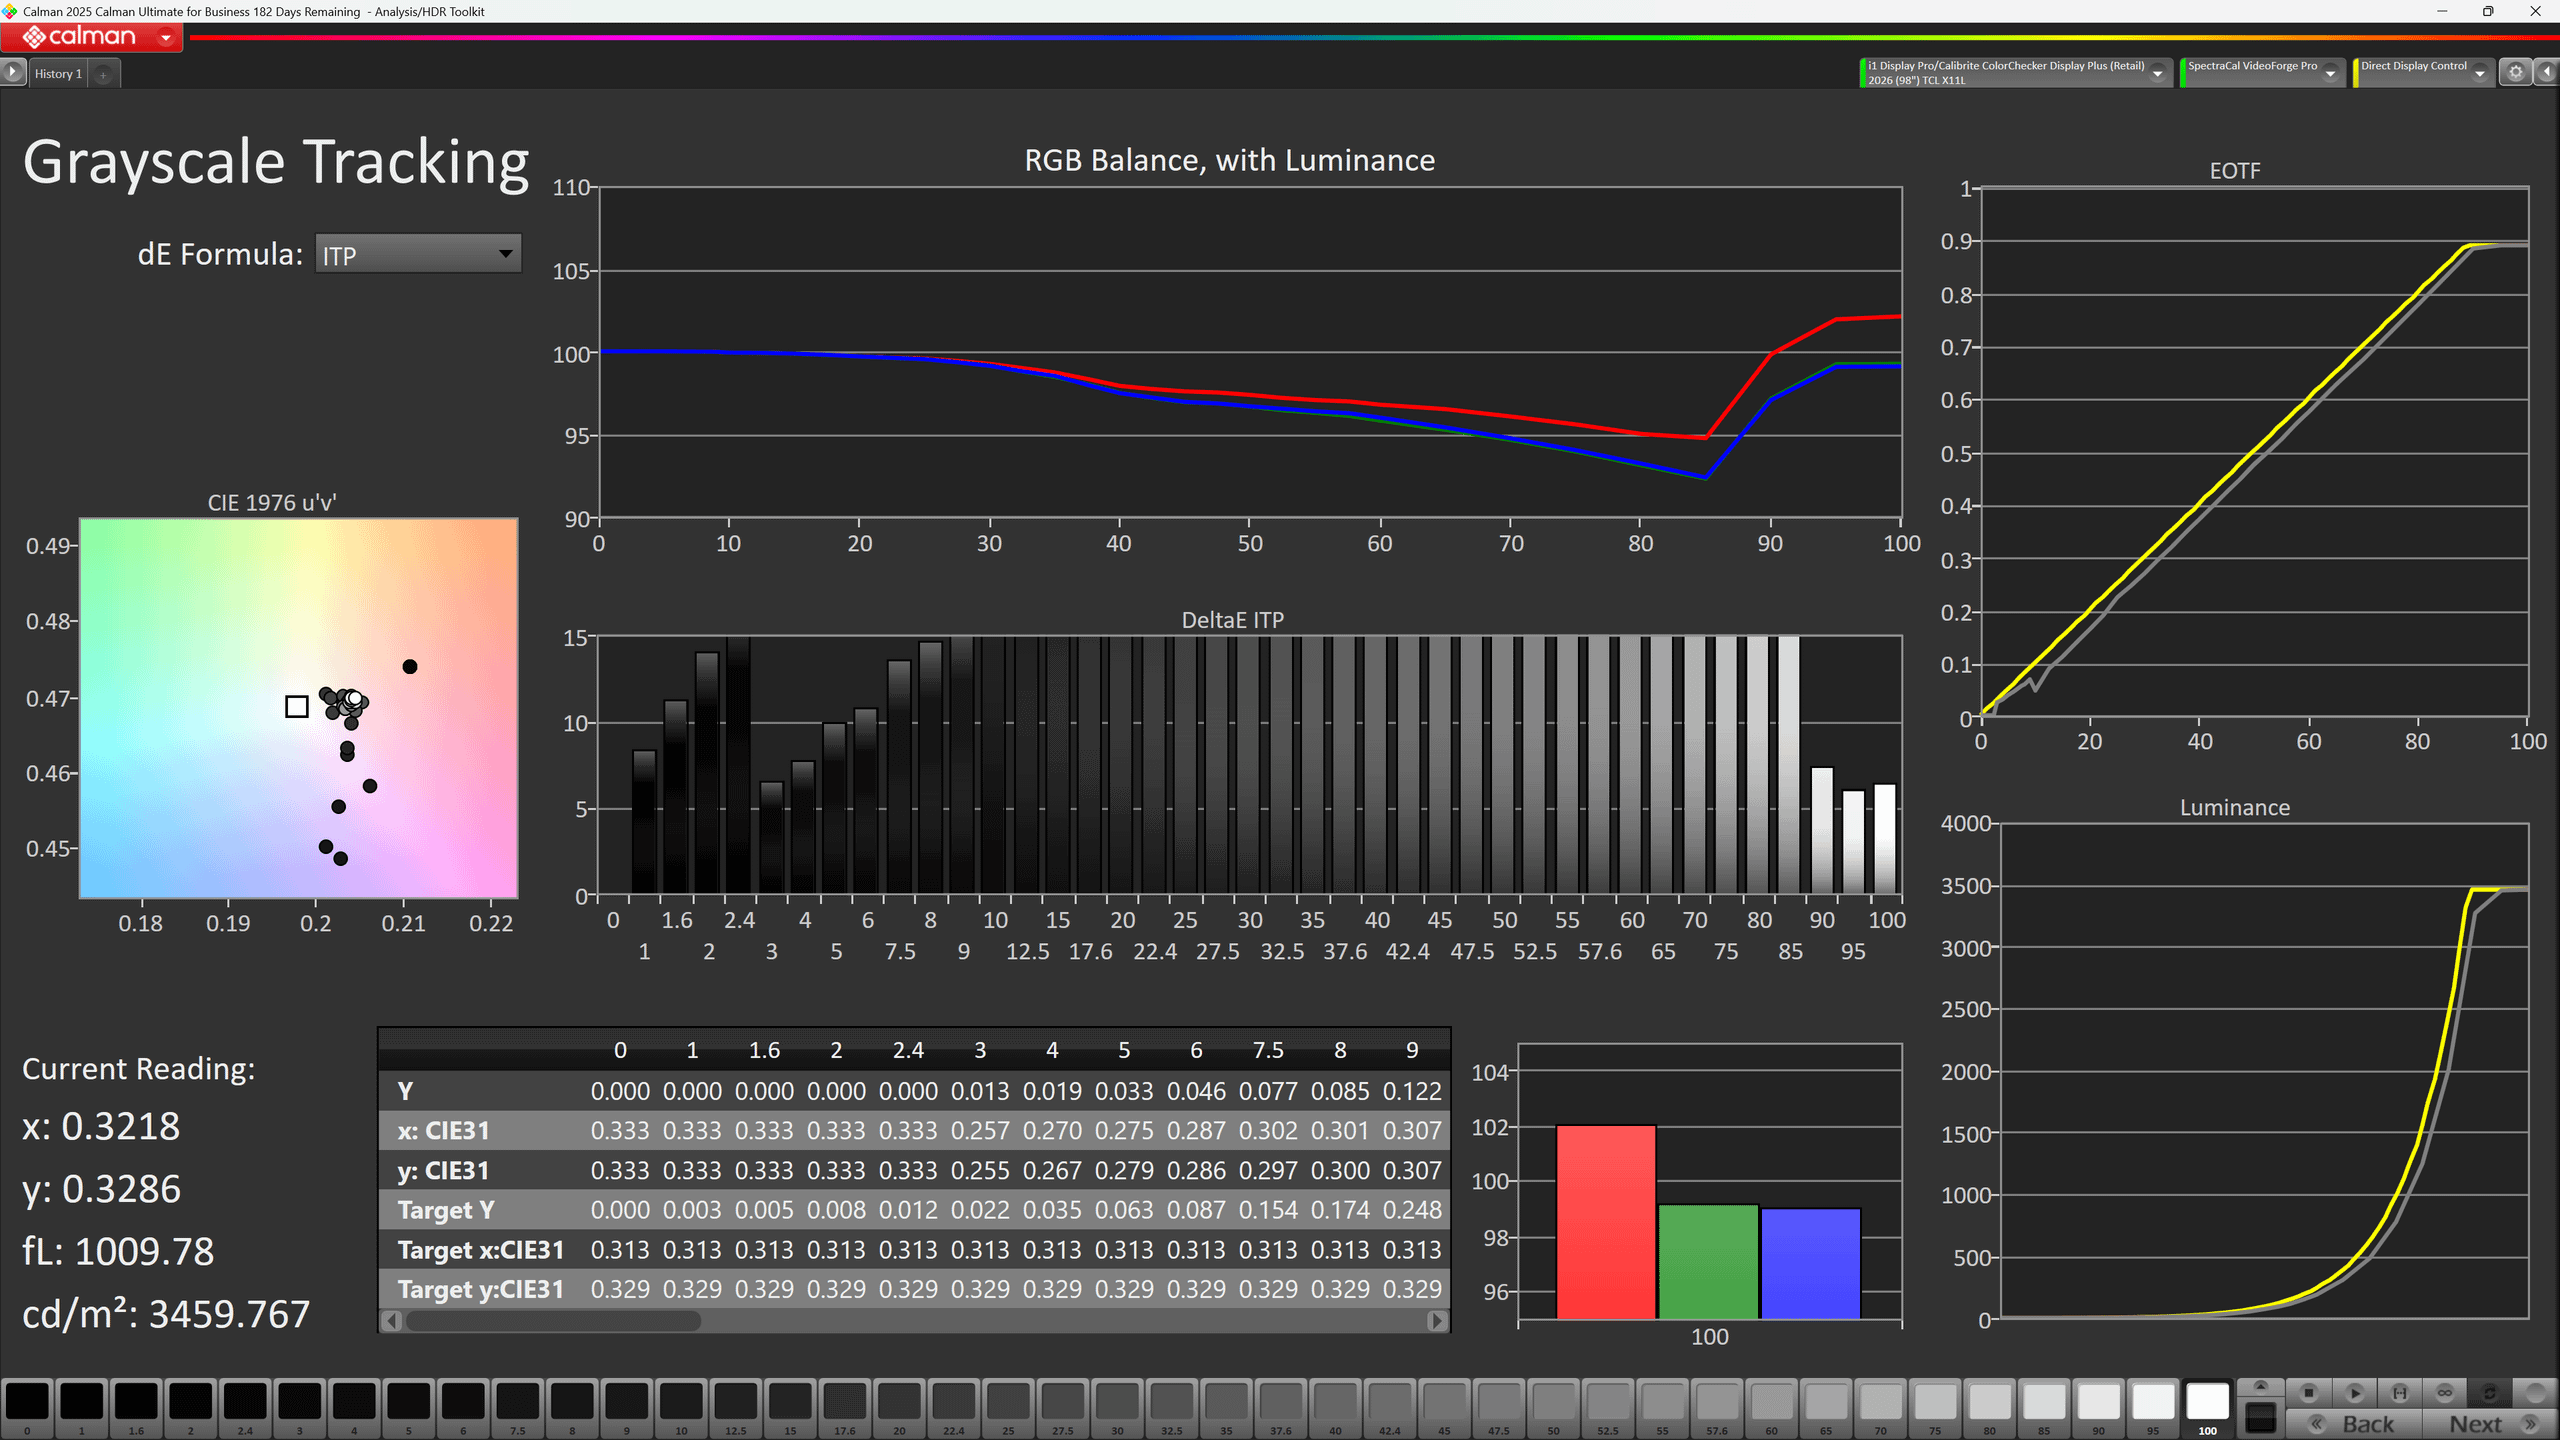Toggle the black pattern preview window square

(x=2260, y=1416)
